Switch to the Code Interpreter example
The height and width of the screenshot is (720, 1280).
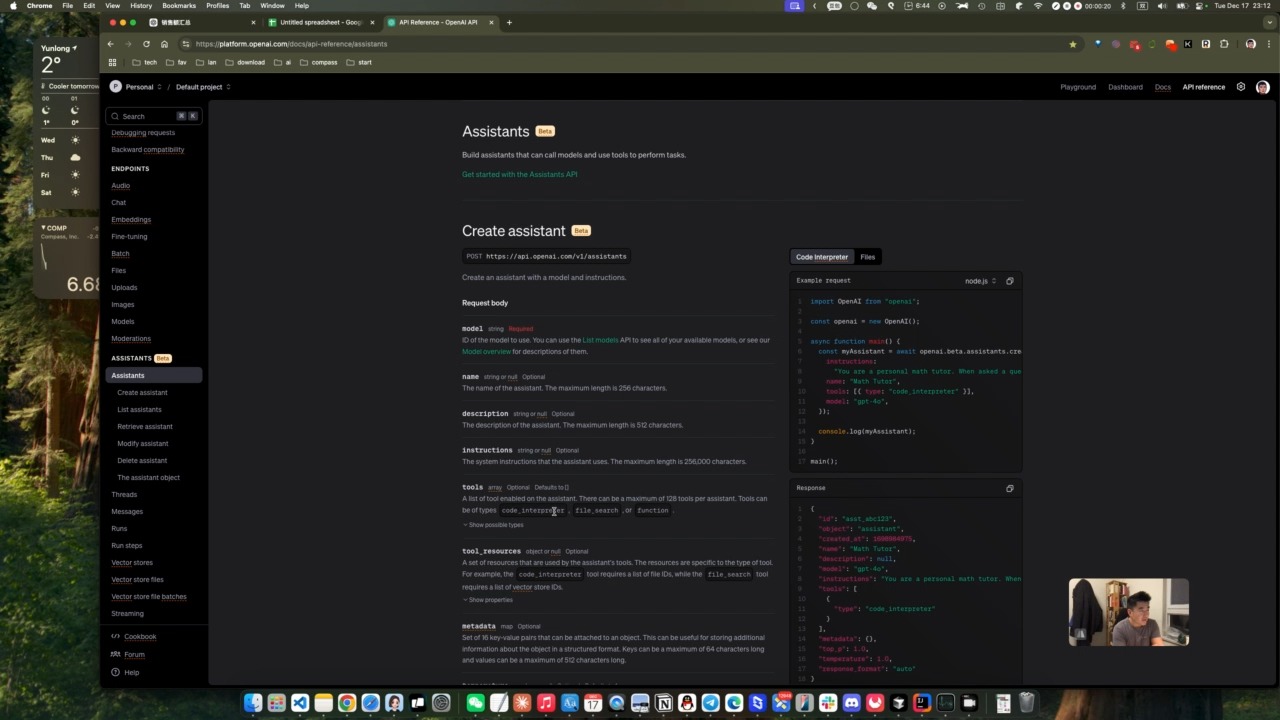point(822,257)
